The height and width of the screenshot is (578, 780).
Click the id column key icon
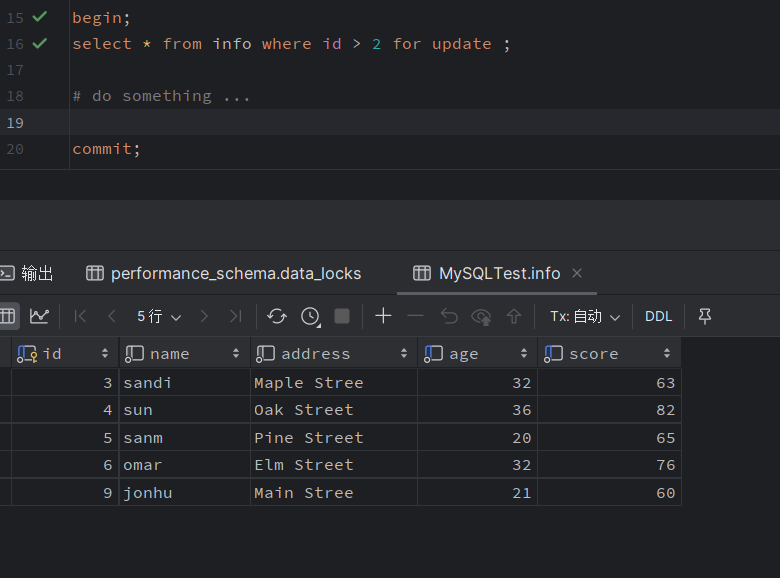point(27,354)
